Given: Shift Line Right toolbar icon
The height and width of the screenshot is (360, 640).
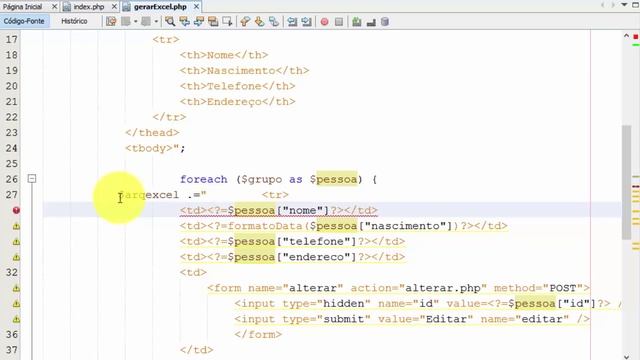Looking at the screenshot, I should (307, 22).
